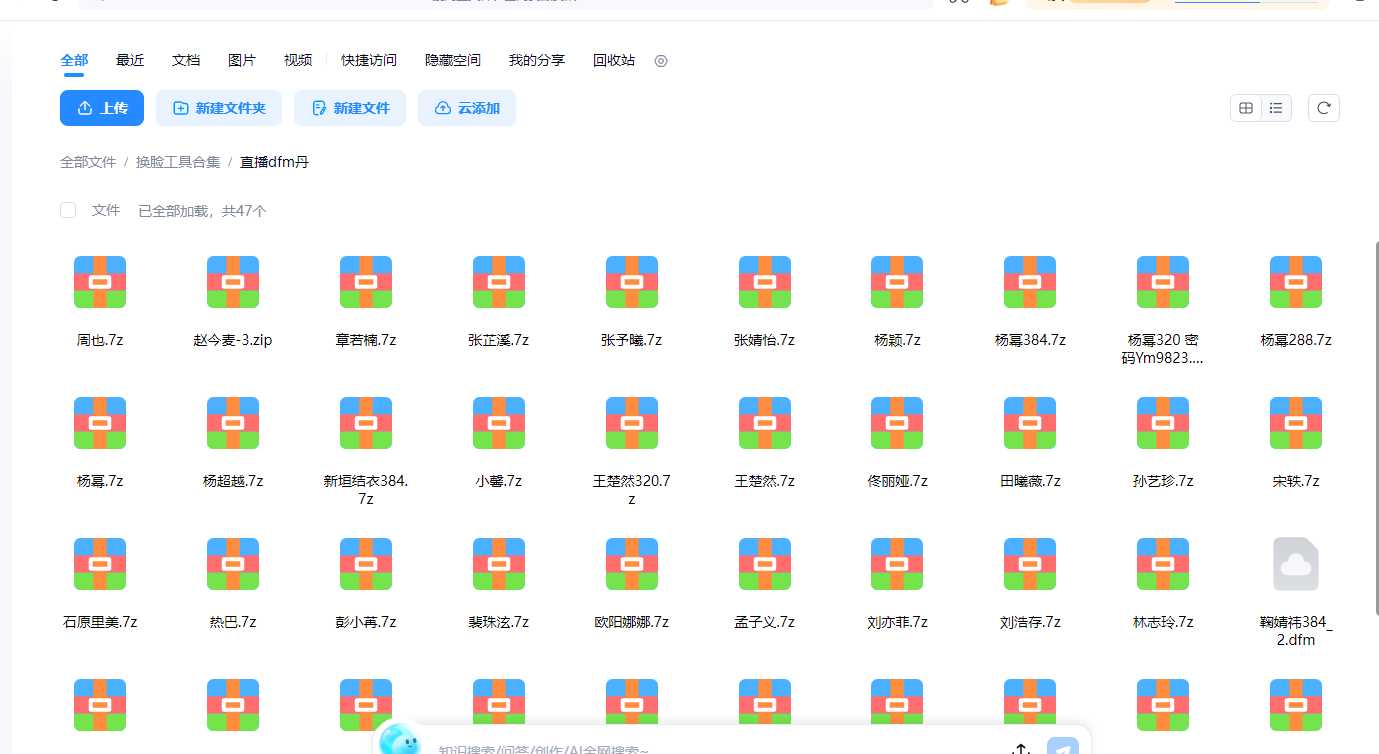Select the 赵今麦-3.zip archive icon
Viewport: 1379px width, 754px height.
[233, 282]
